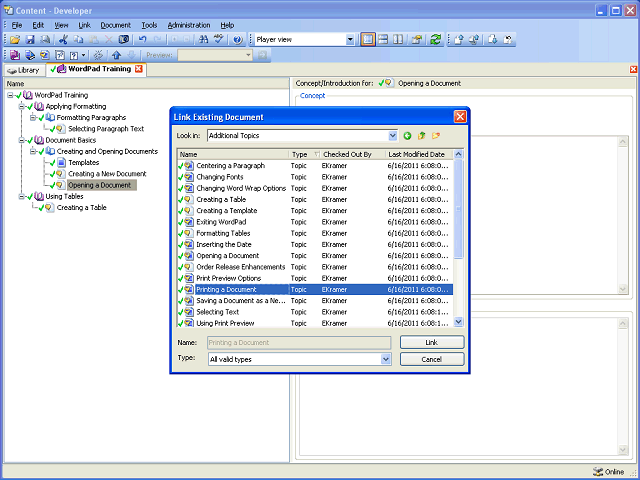Select Selecting Paragraph Text in the tree

[106, 129]
